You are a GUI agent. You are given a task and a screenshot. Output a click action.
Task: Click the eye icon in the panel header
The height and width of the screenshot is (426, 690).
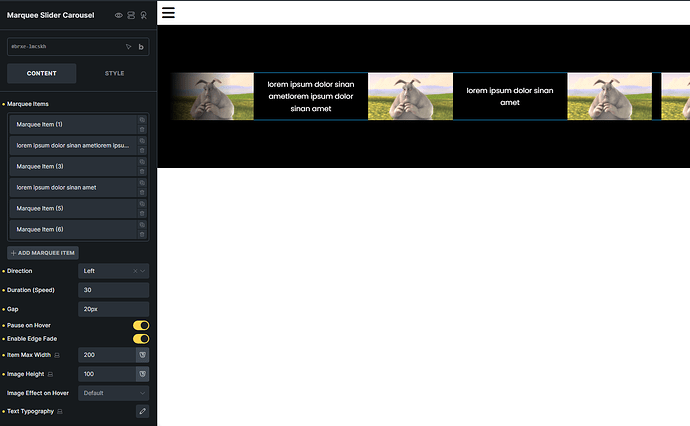tap(119, 16)
